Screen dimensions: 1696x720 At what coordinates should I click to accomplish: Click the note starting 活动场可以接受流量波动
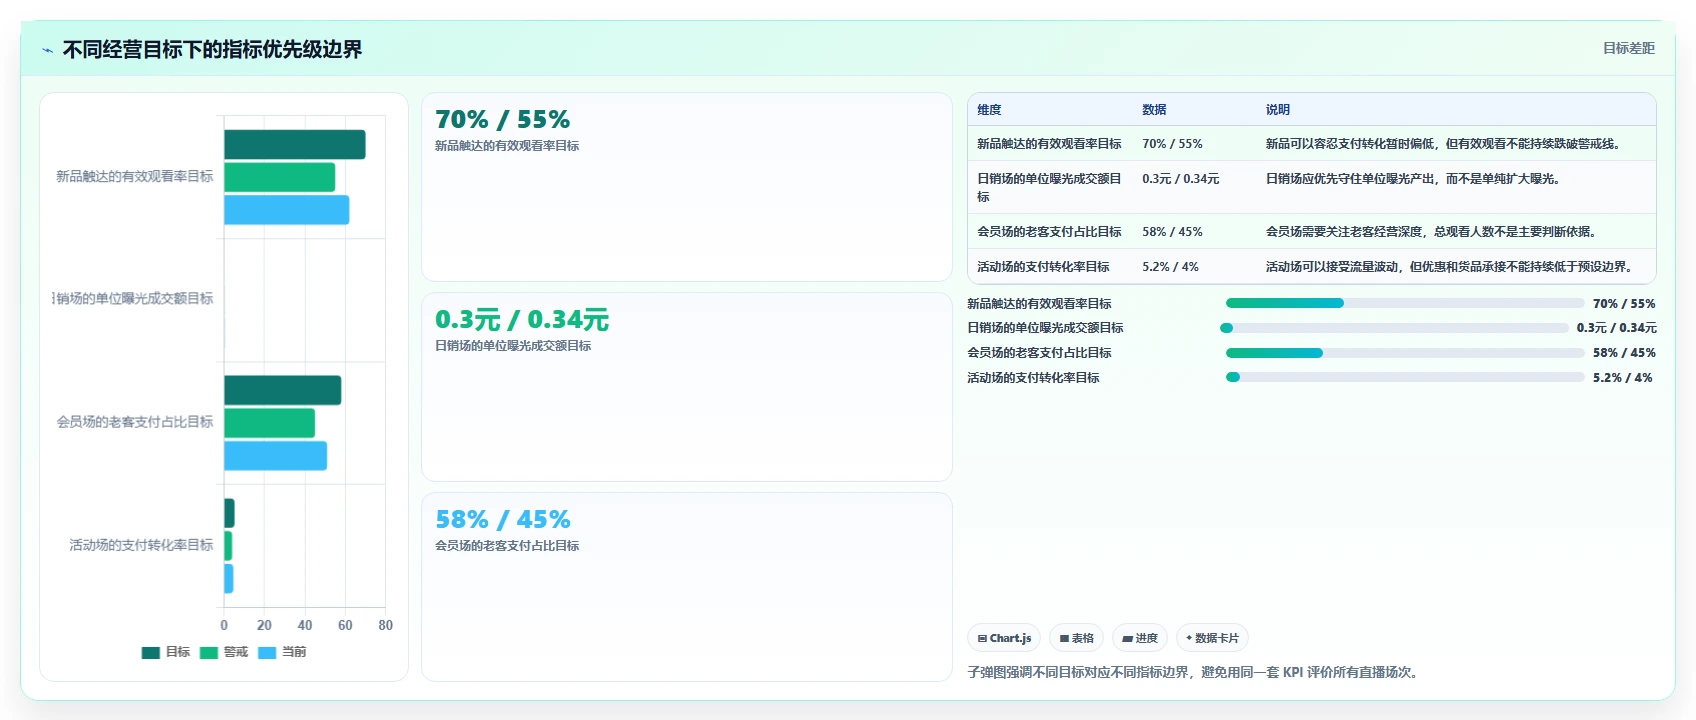[1451, 266]
